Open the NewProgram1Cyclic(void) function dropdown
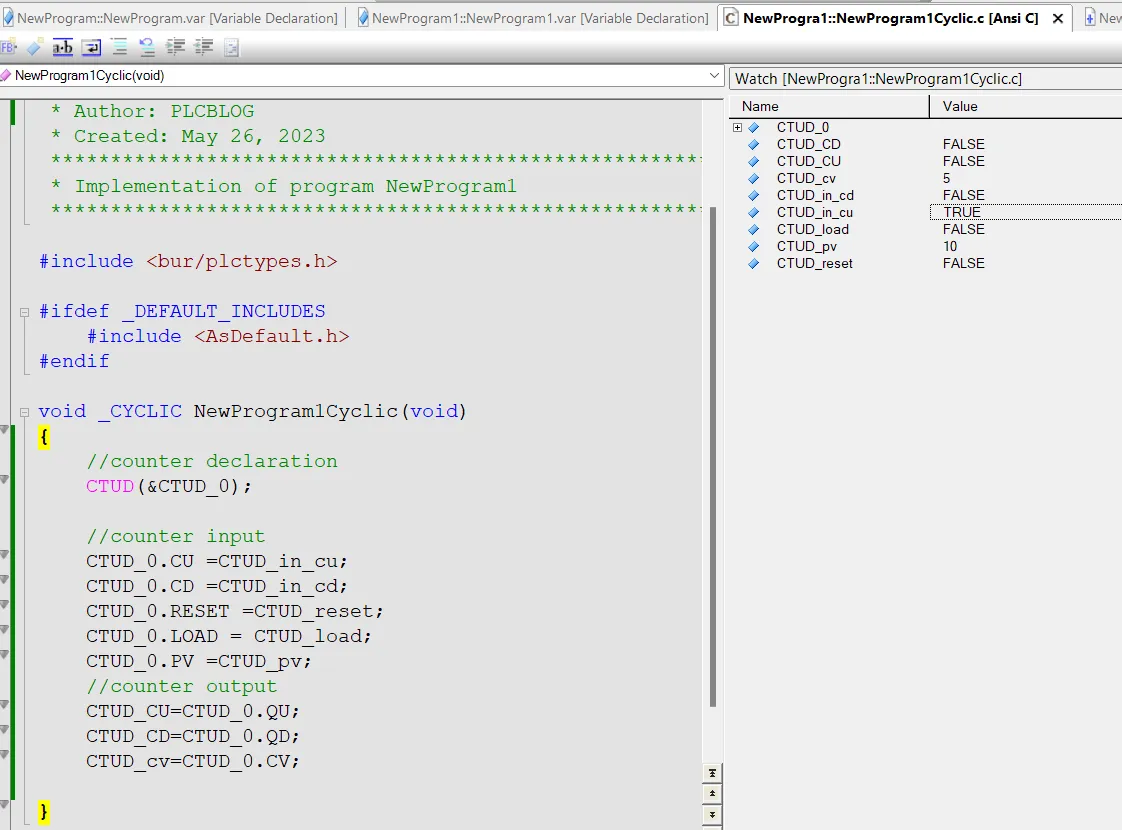 pos(713,76)
